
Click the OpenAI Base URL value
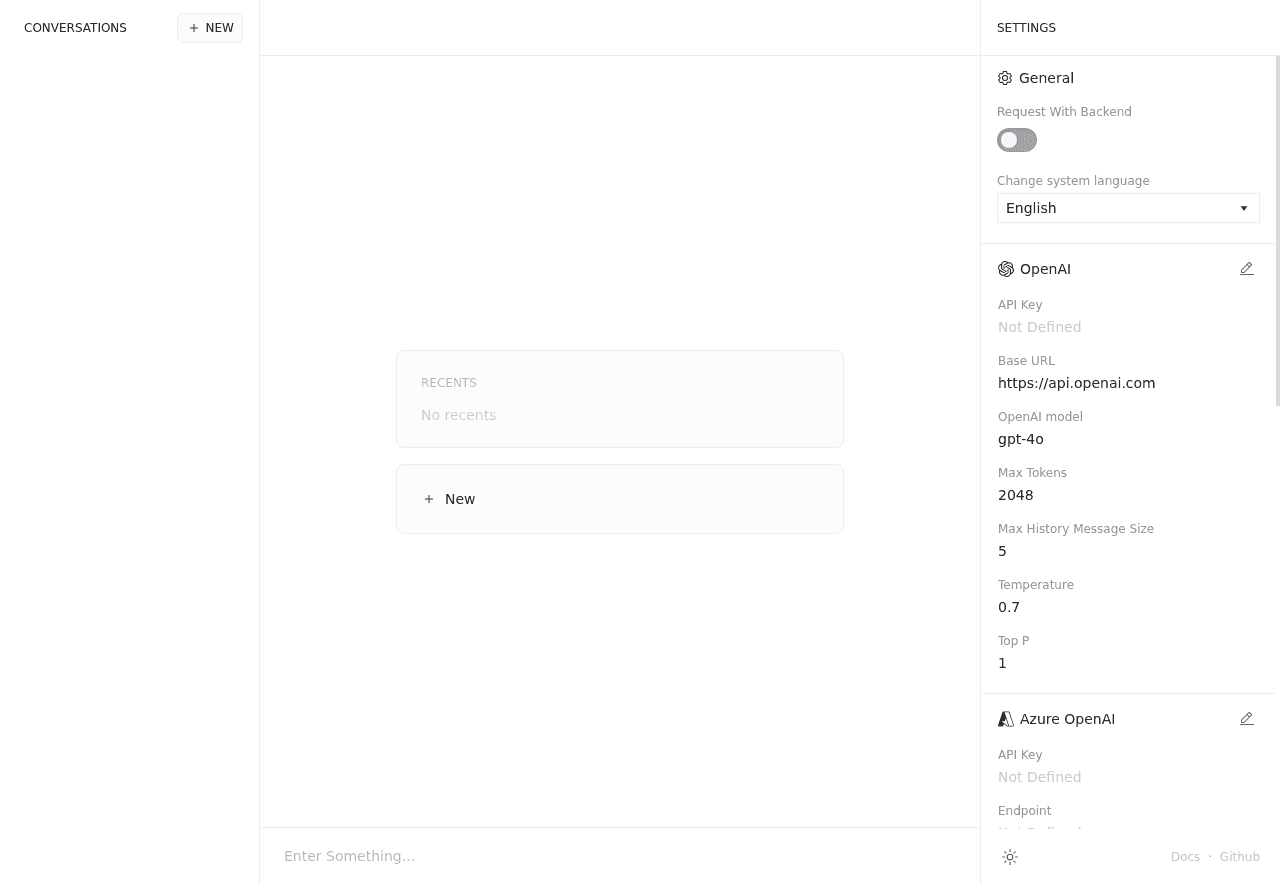tap(1076, 383)
